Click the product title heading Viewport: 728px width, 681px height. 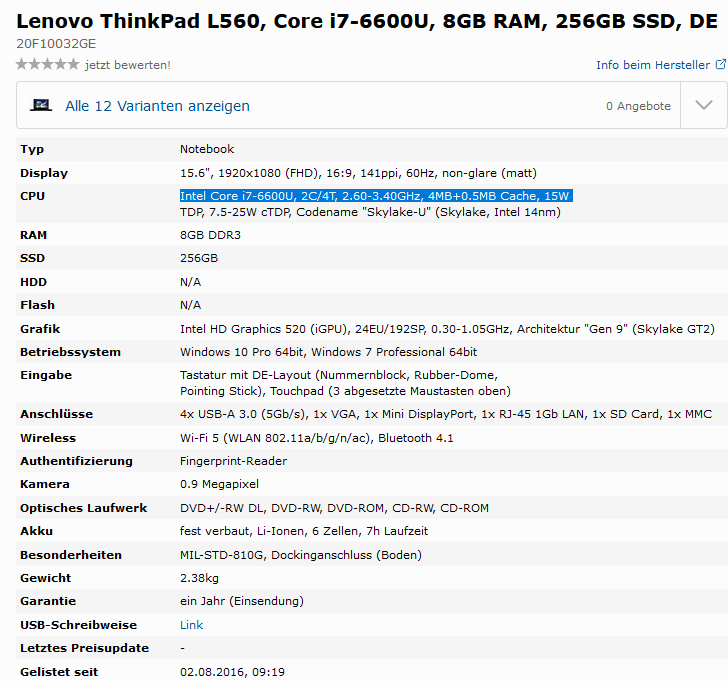coord(367,21)
